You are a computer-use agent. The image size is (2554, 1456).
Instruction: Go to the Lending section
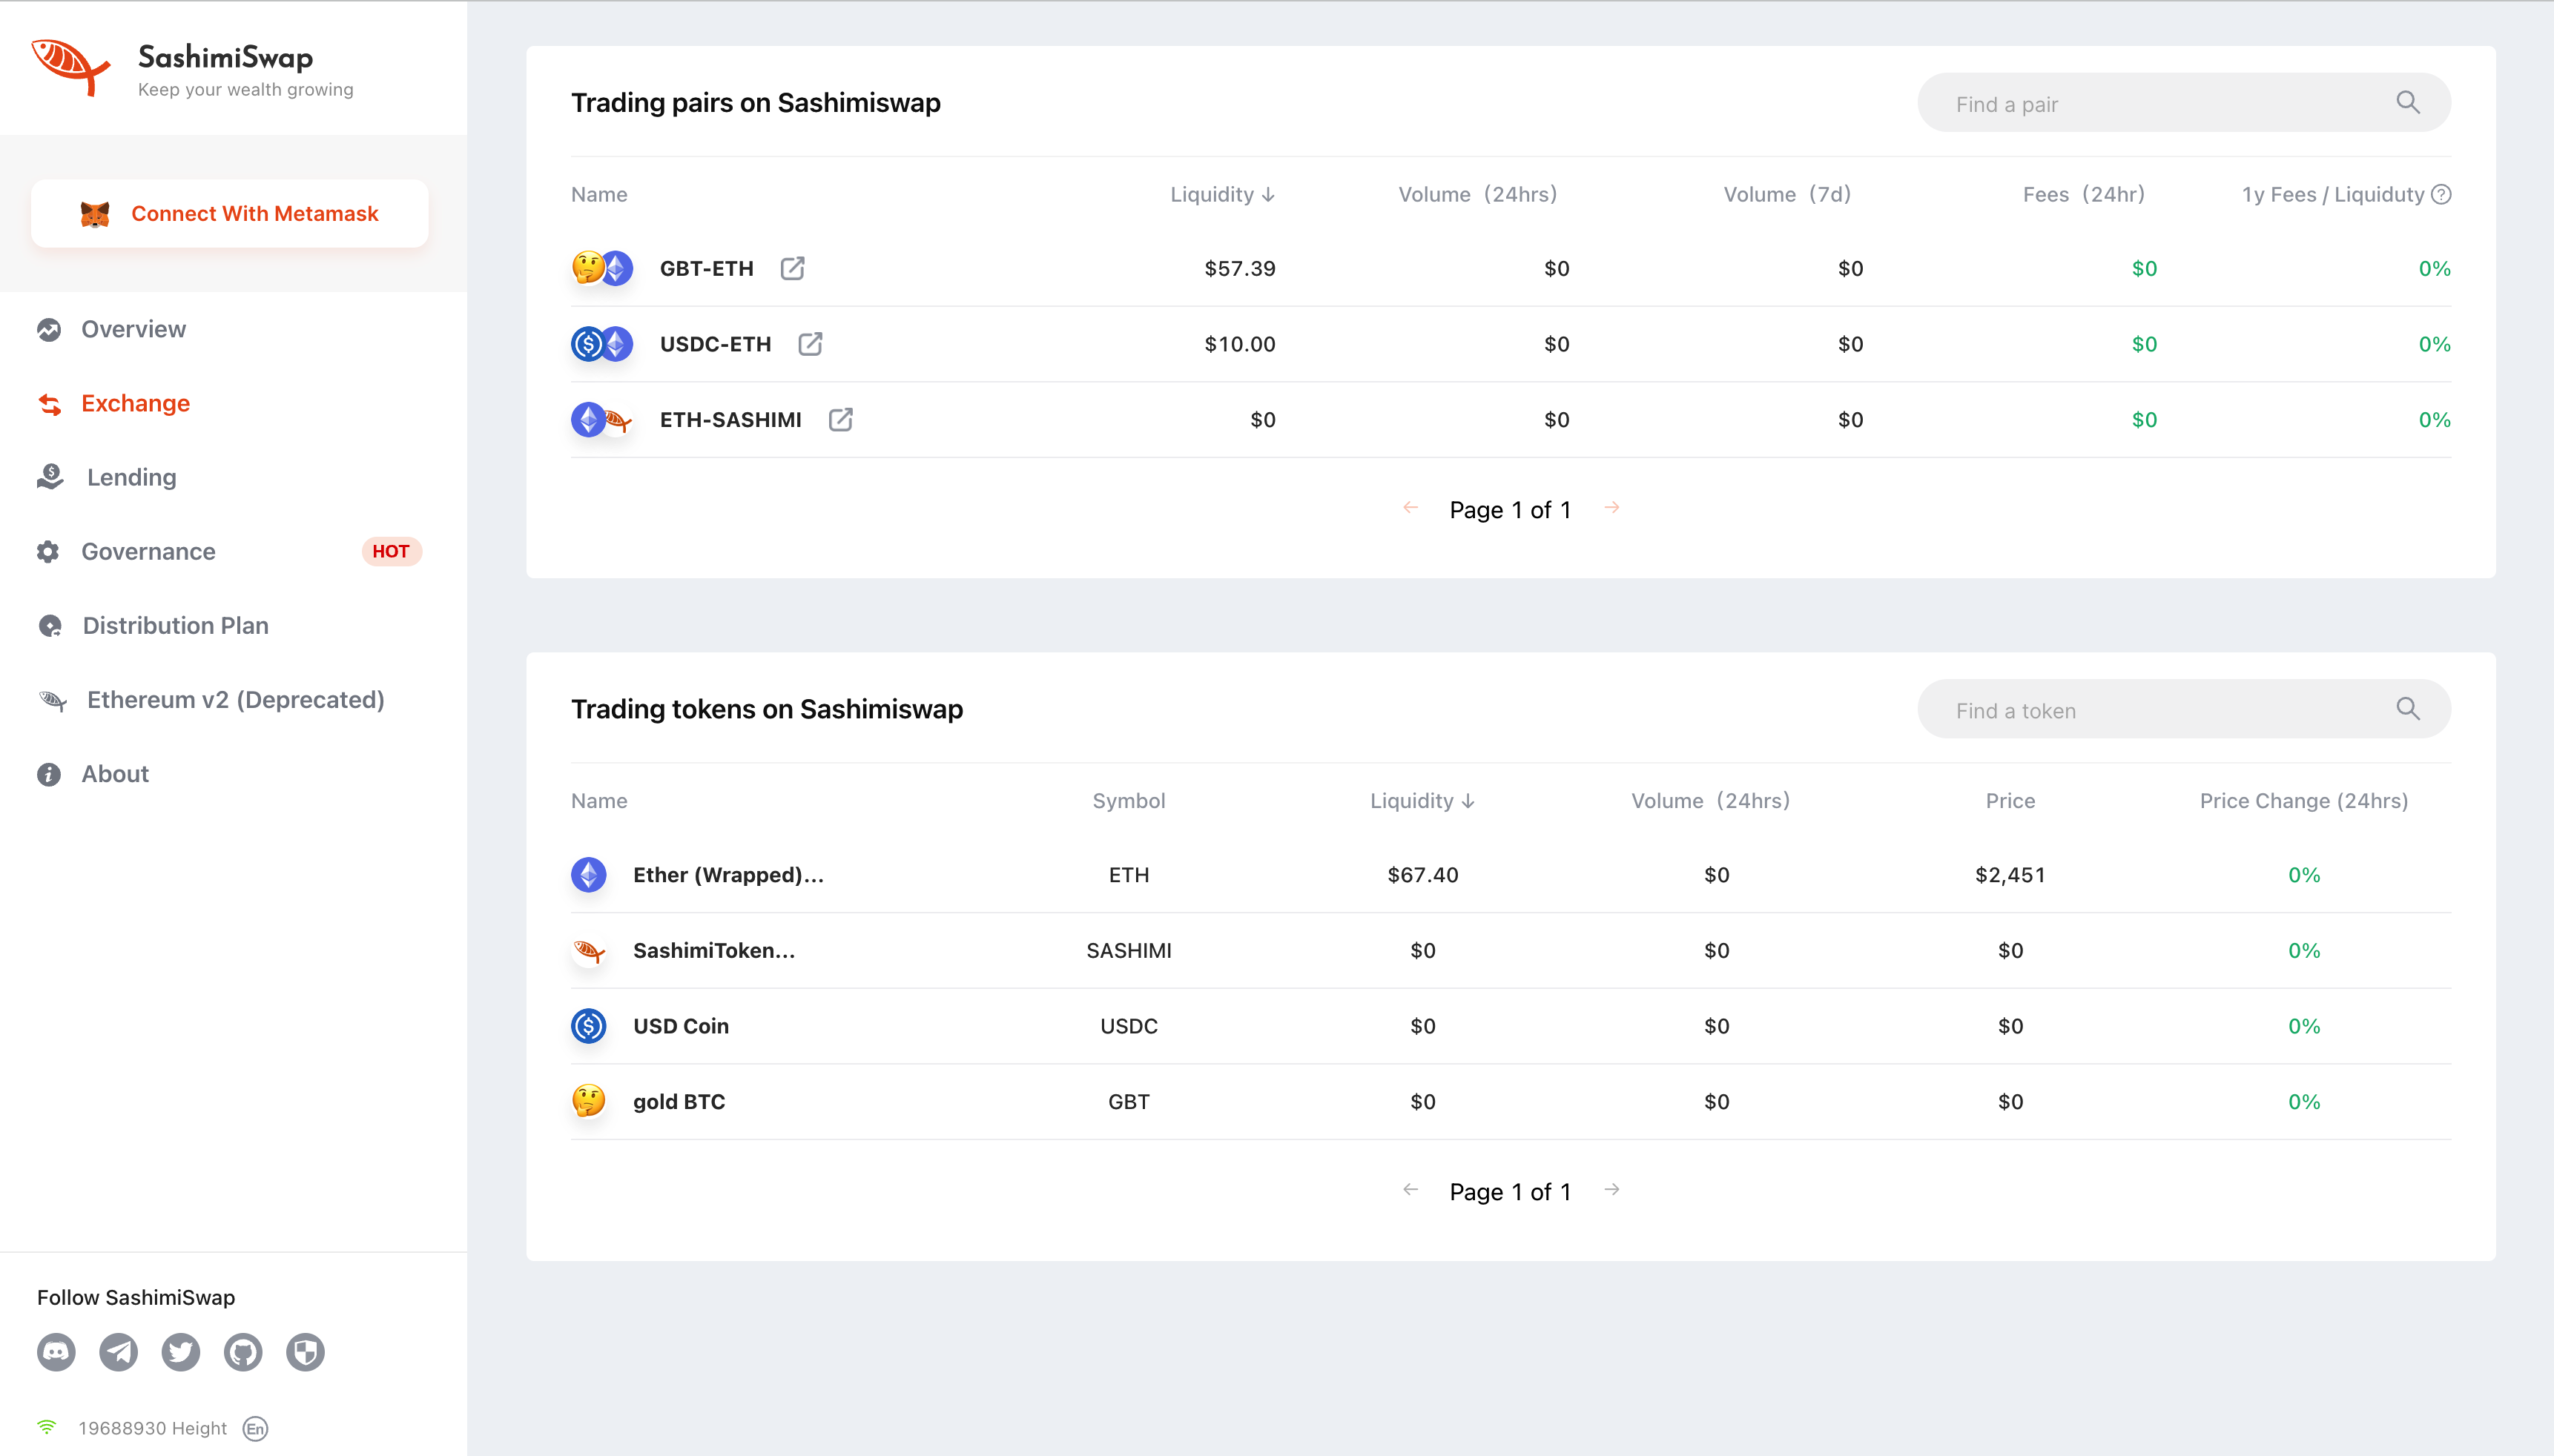pos(131,477)
